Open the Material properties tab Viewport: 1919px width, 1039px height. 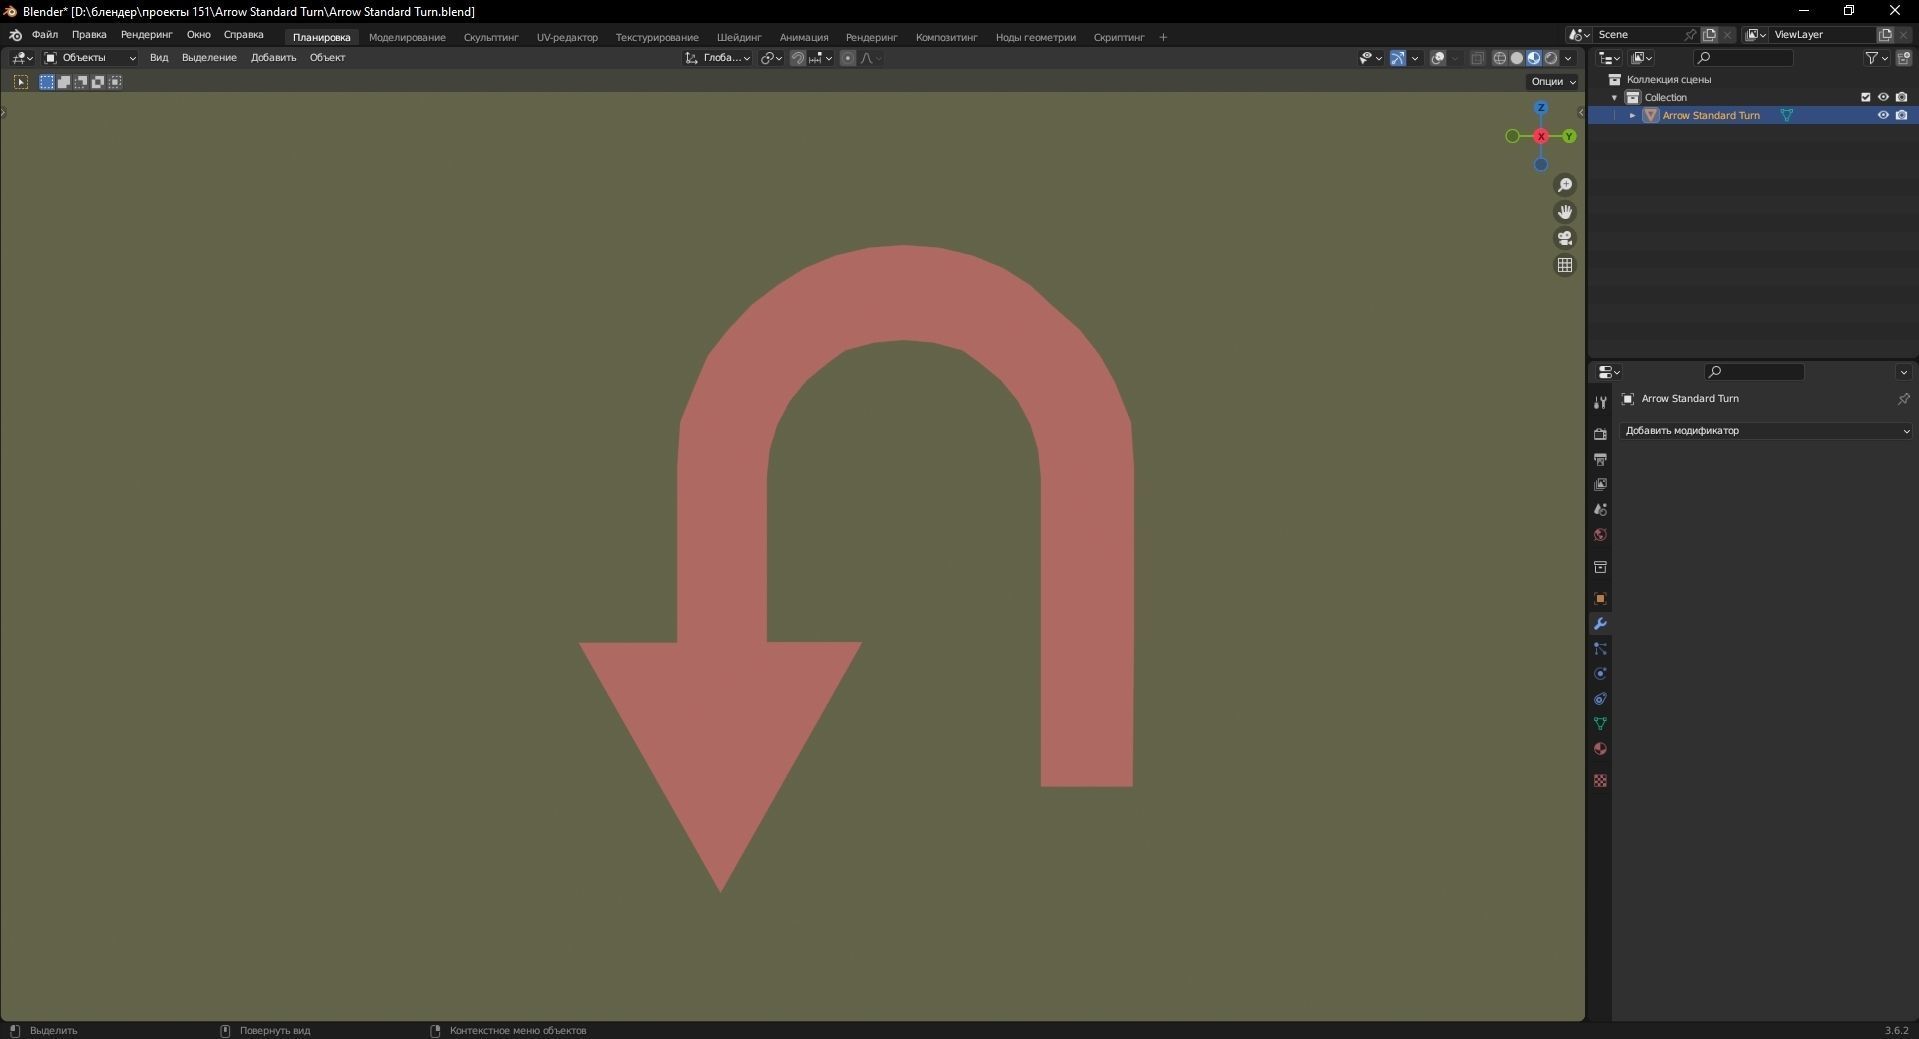coord(1600,749)
